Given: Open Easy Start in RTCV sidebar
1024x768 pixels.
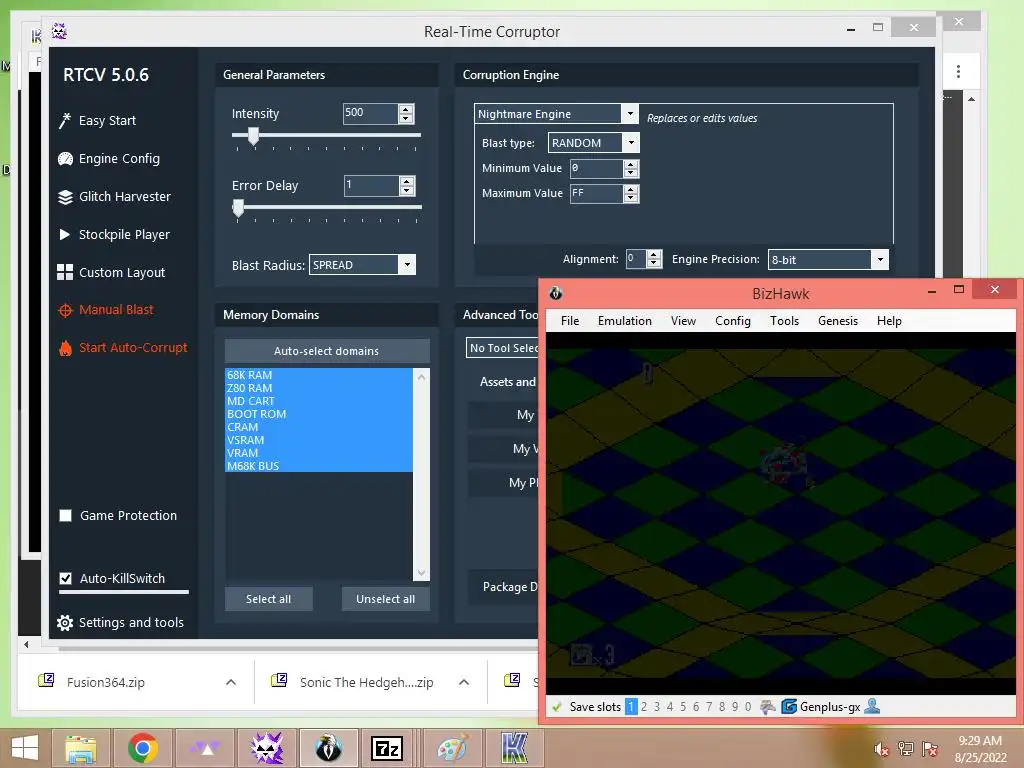Looking at the screenshot, I should tap(107, 120).
